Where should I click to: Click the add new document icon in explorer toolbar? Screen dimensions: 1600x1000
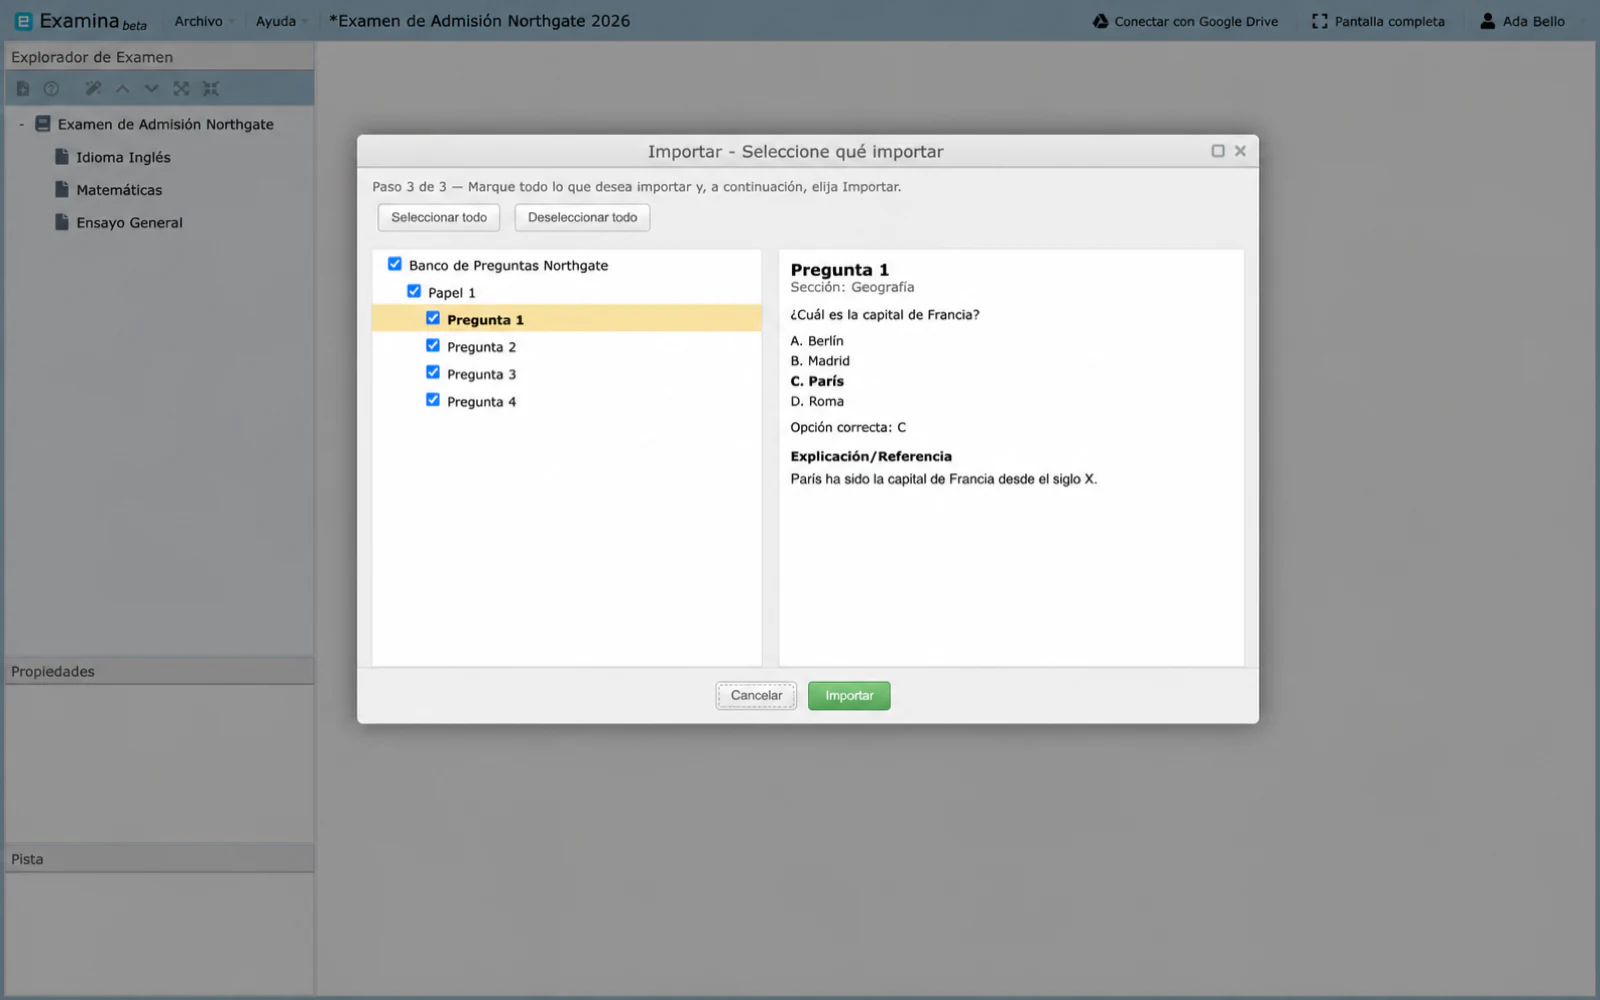(23, 89)
